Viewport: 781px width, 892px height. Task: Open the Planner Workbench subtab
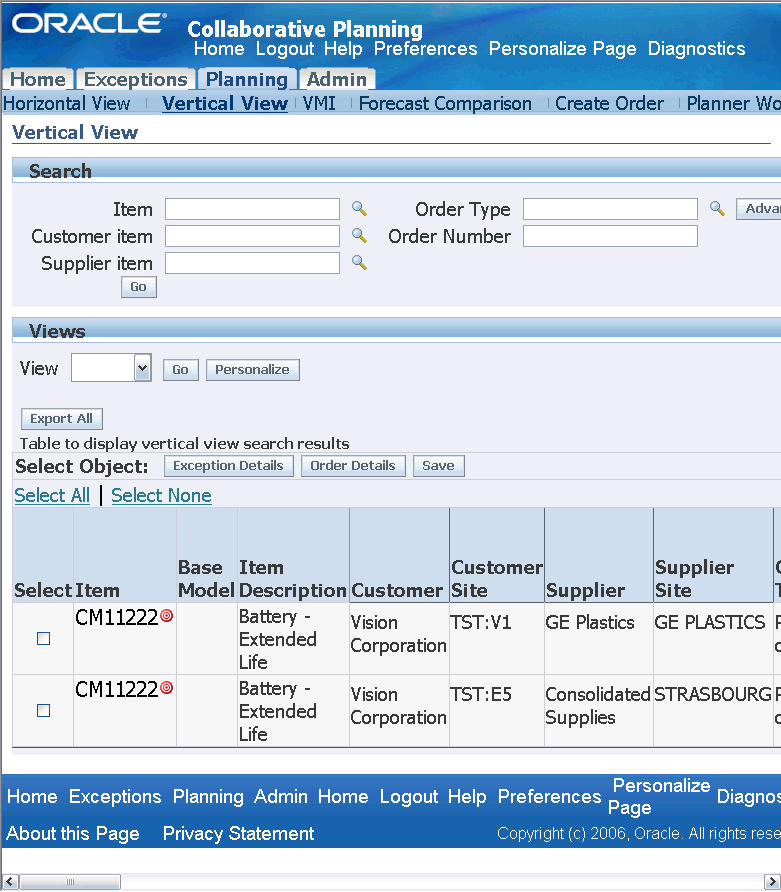click(x=733, y=104)
